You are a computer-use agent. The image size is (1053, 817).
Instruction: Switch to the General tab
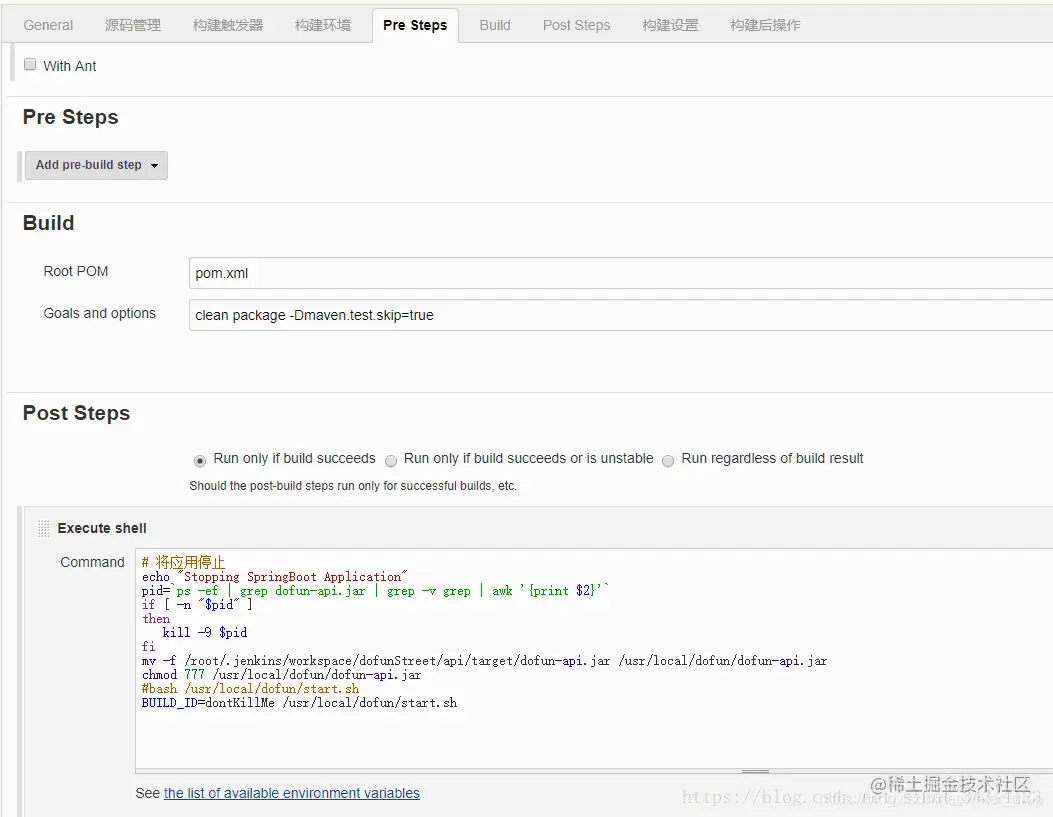(48, 25)
